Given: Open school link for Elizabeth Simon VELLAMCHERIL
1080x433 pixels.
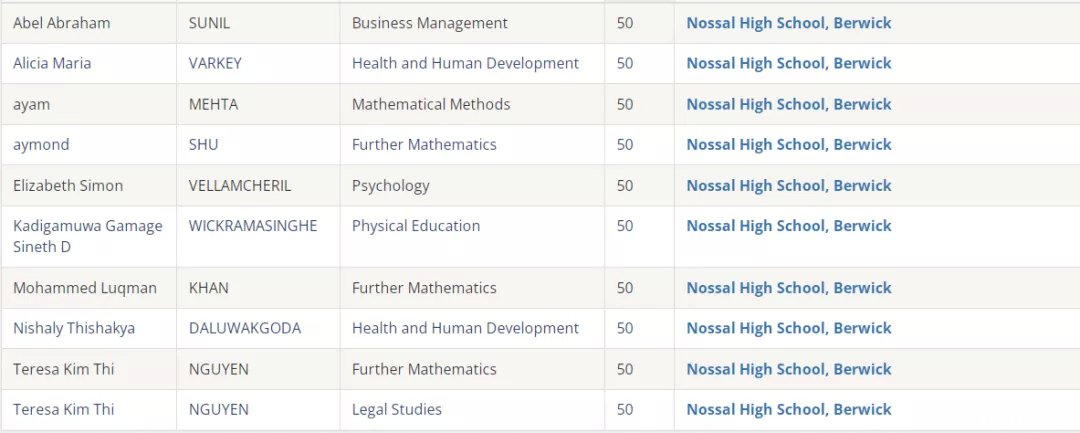Looking at the screenshot, I should tap(789, 185).
